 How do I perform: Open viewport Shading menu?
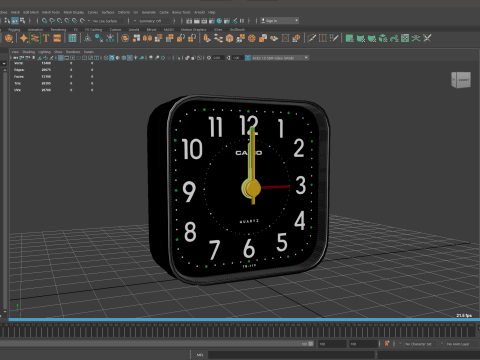click(28, 52)
